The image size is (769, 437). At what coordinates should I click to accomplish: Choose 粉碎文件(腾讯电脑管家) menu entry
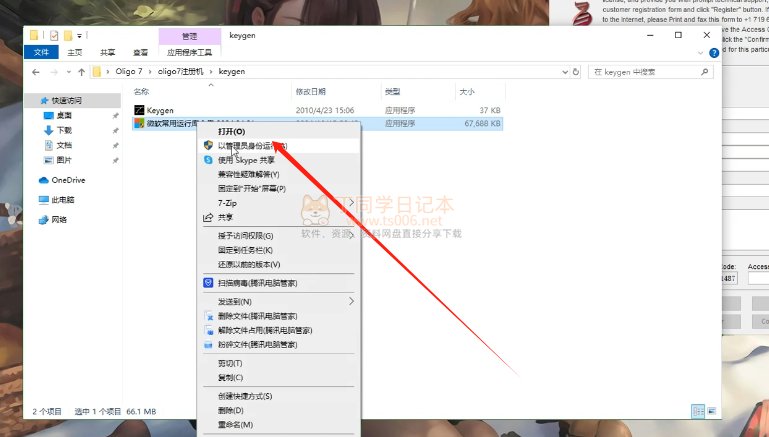click(279, 345)
